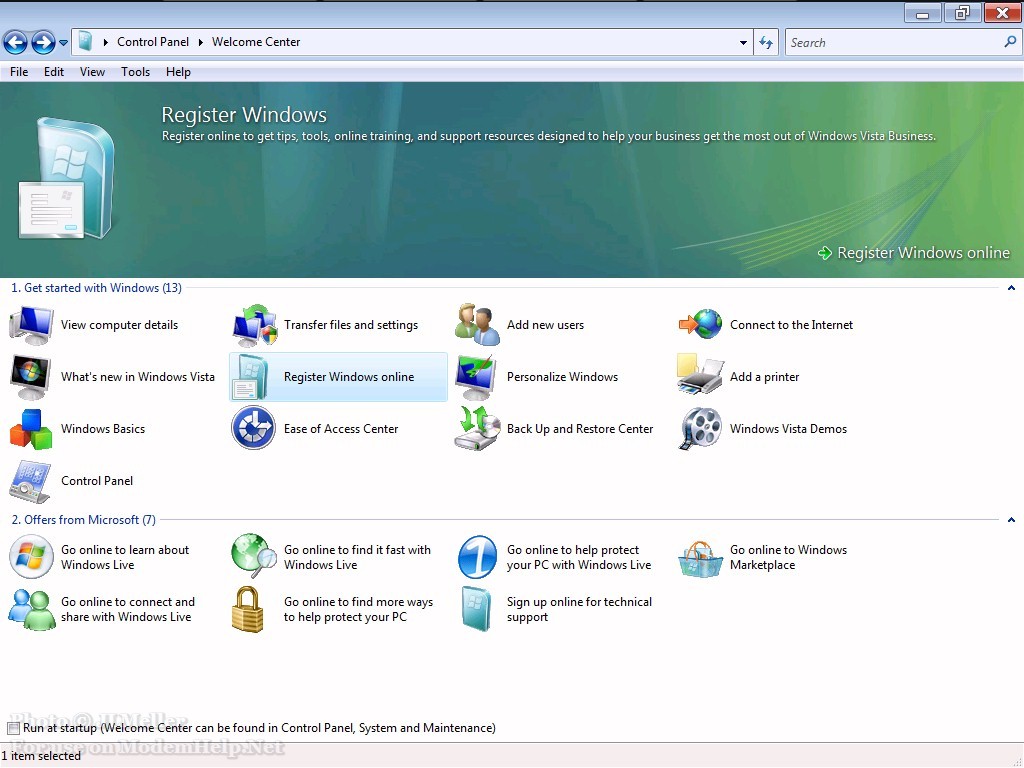Open the recent pages dropdown arrow
The image size is (1024, 768).
[64, 43]
